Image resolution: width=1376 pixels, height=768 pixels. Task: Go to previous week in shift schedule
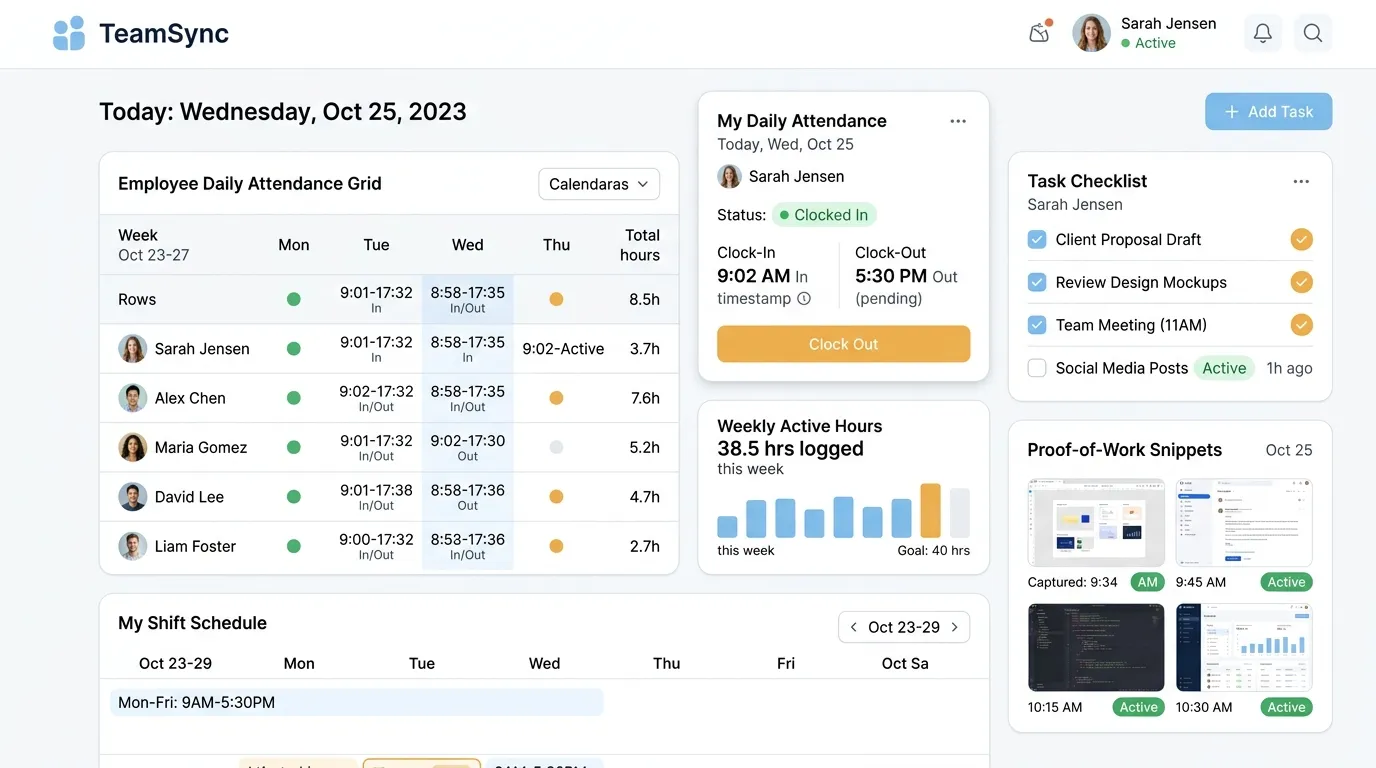click(x=853, y=627)
